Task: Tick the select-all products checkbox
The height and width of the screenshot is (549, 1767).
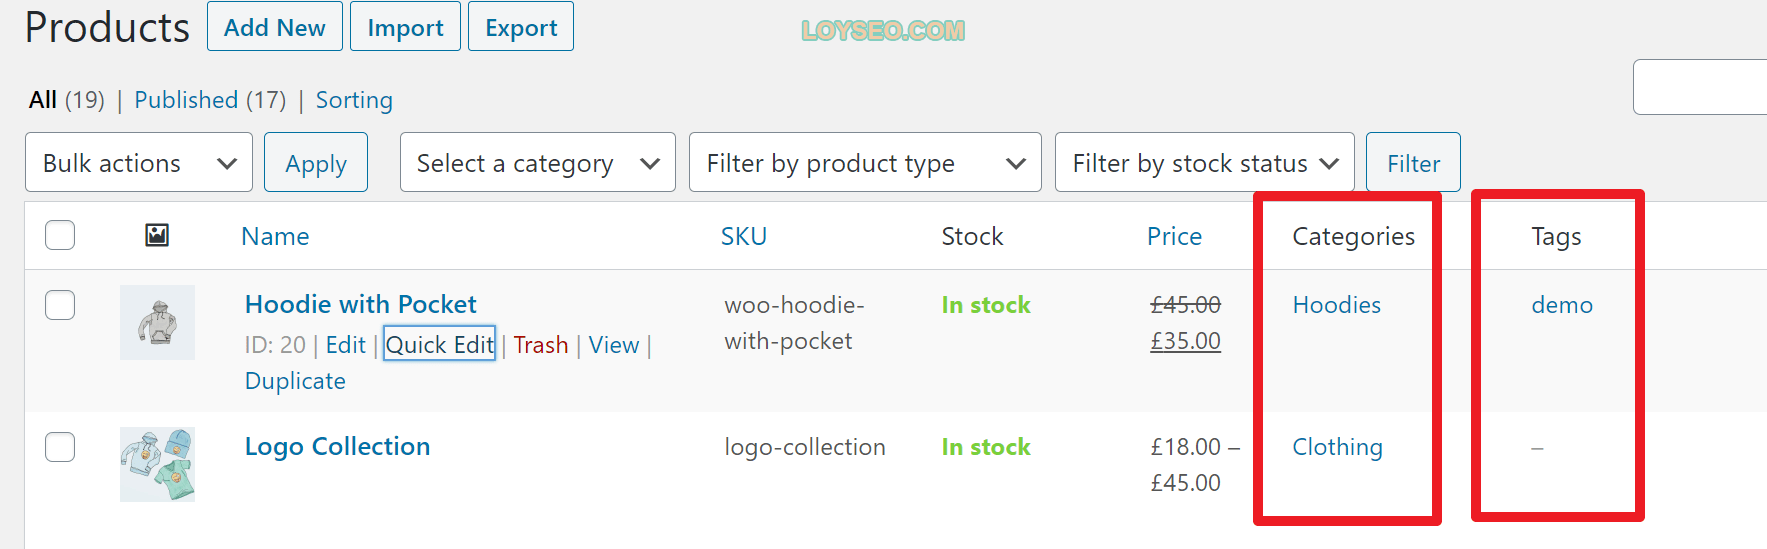Action: point(60,235)
